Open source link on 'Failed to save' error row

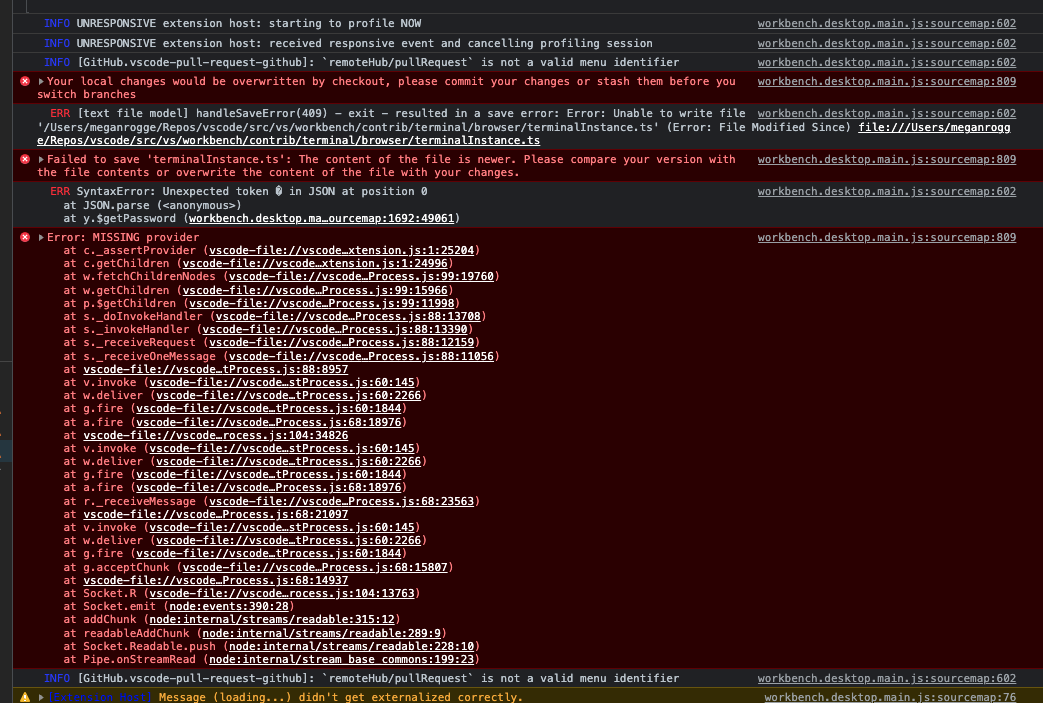[887, 160]
